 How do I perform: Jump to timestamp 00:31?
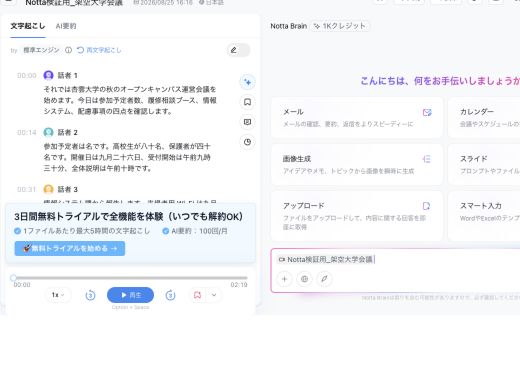[x=27, y=190]
